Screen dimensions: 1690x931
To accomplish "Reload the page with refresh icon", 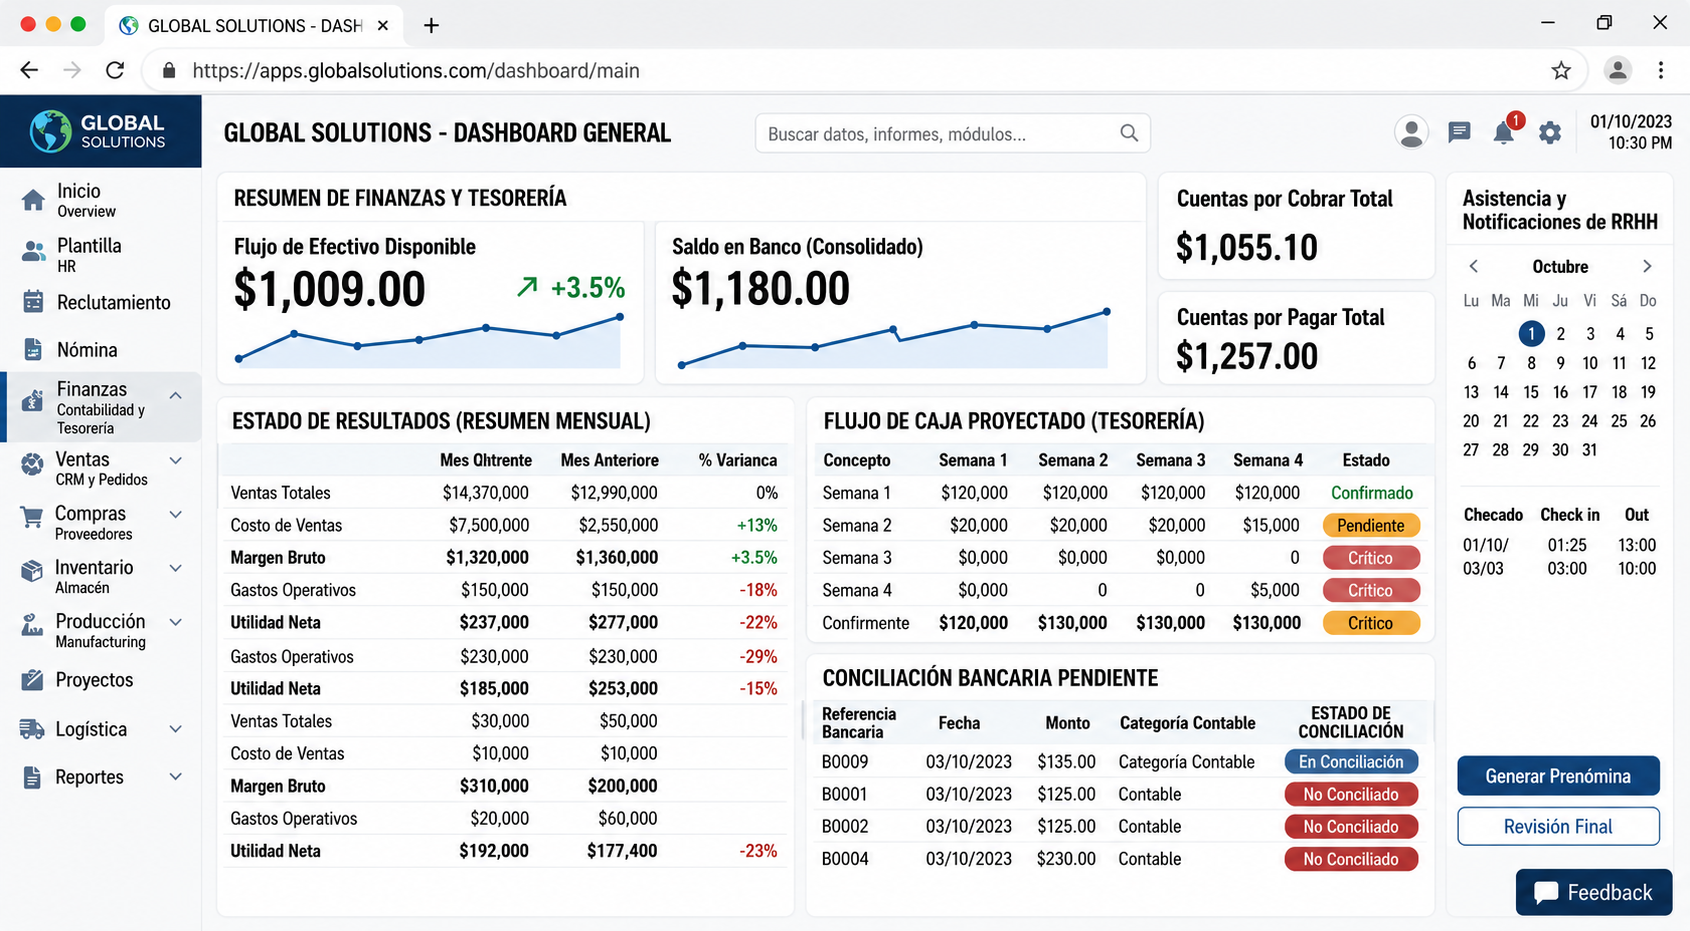I will [115, 70].
